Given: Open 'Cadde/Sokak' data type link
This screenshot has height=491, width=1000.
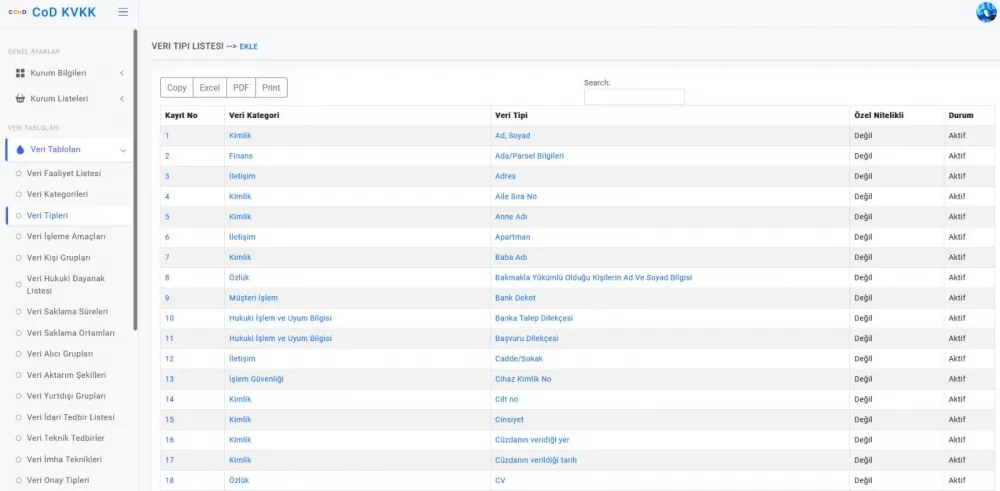Looking at the screenshot, I should click(x=519, y=359).
